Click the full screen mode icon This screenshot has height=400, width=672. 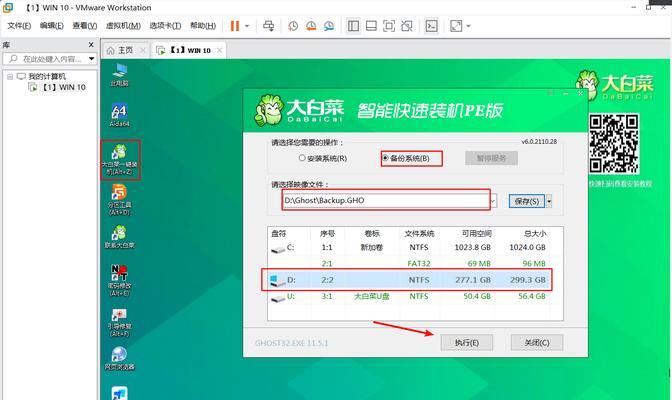tap(389, 26)
